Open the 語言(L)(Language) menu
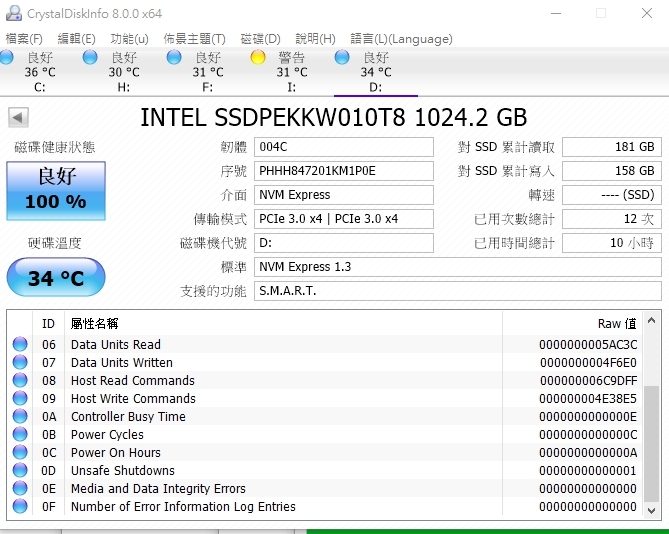Viewport: 669px width, 534px height. (401, 39)
